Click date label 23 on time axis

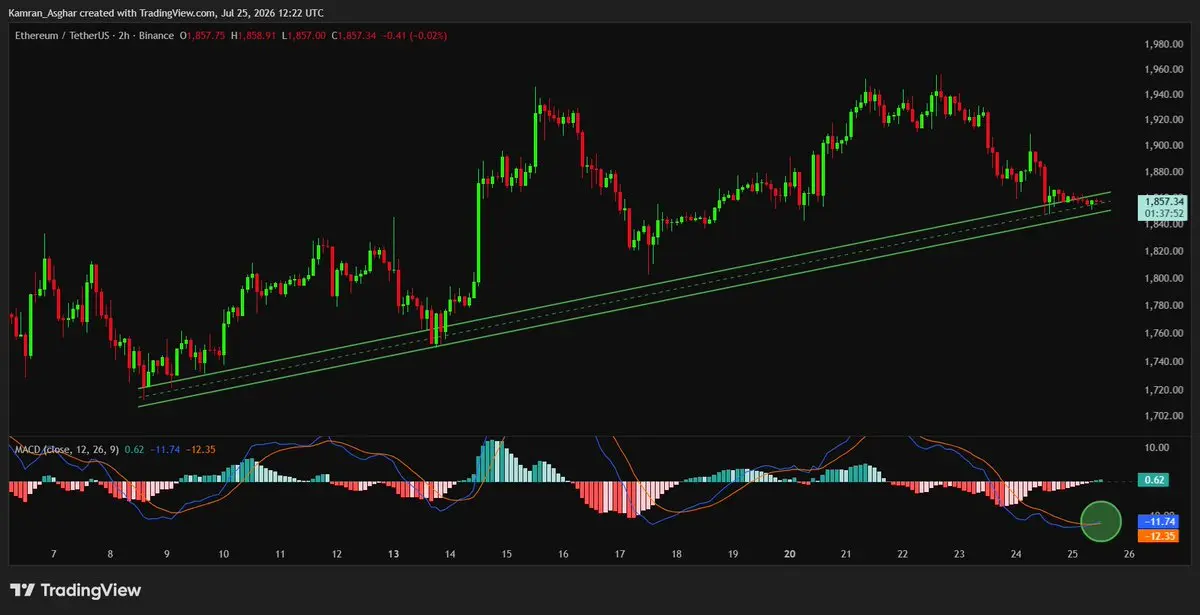pyautogui.click(x=959, y=554)
